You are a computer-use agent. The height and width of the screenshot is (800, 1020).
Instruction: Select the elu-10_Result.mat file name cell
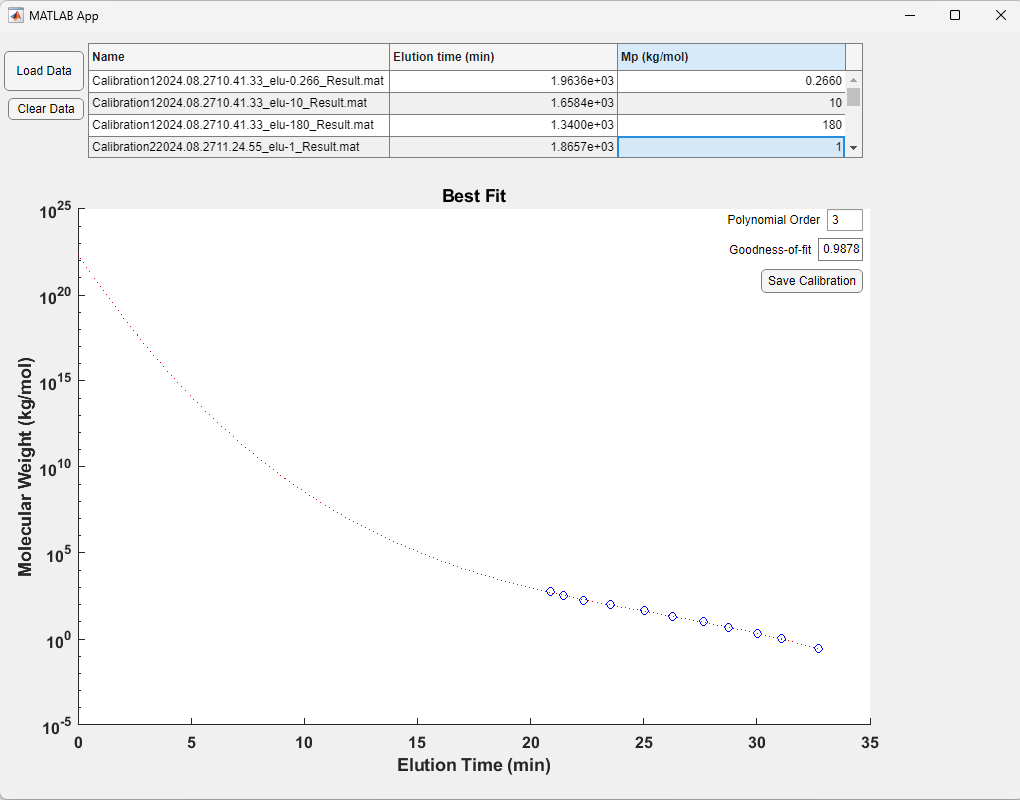pos(239,103)
